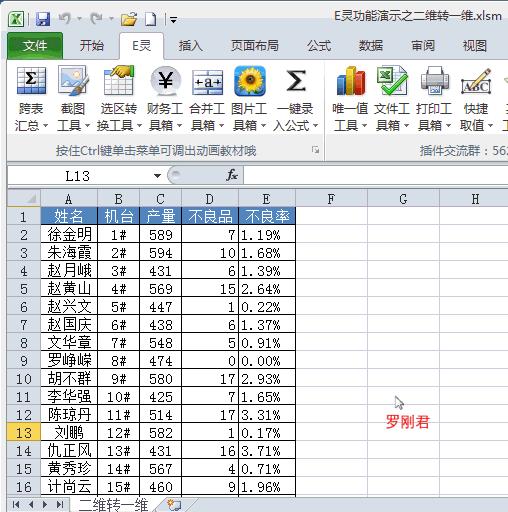
Task: Click the 图片工具箱 sunflower icon
Action: click(x=250, y=81)
